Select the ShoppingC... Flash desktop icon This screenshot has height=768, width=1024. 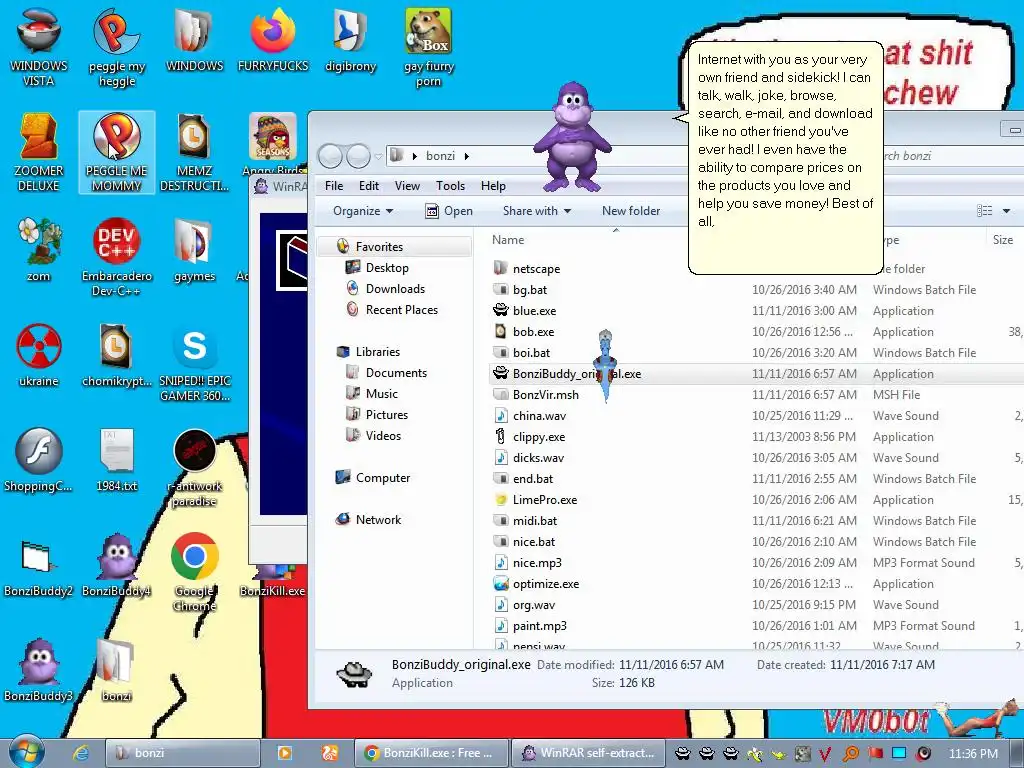(39, 459)
